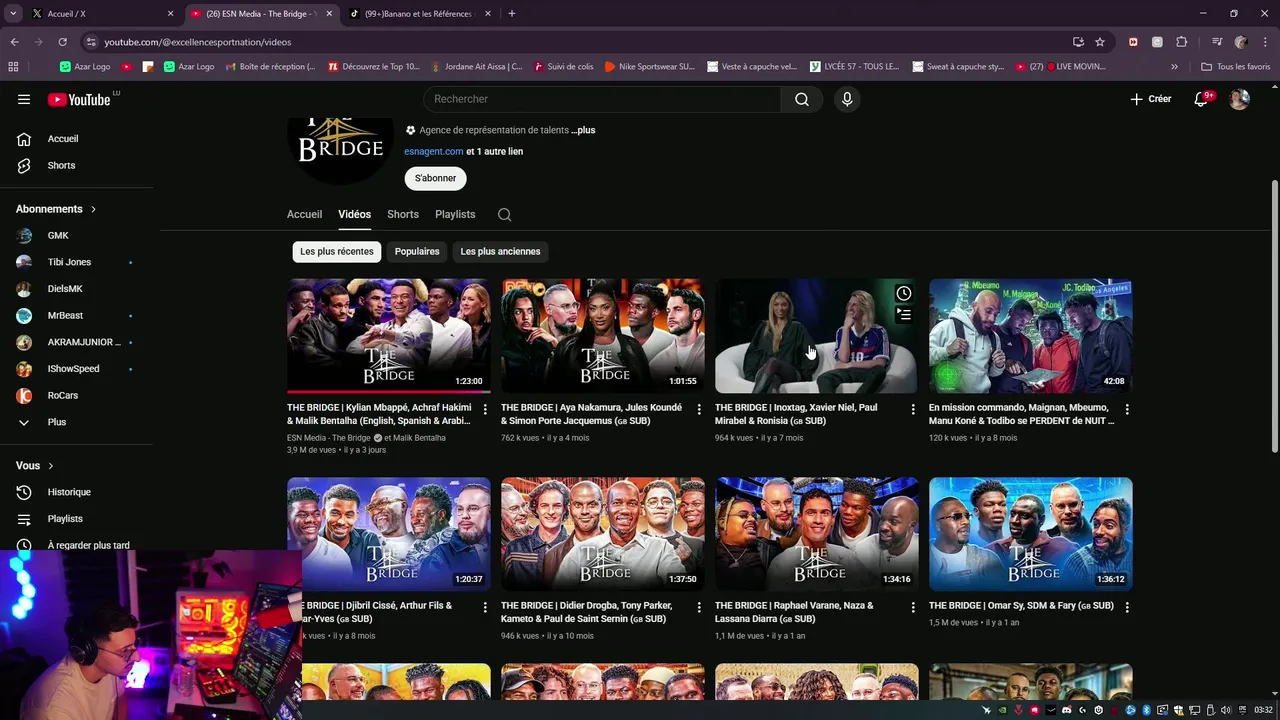Screen dimensions: 1280x720
Task: Click the taskbar clock showing 03:32
Action: coord(1263,710)
